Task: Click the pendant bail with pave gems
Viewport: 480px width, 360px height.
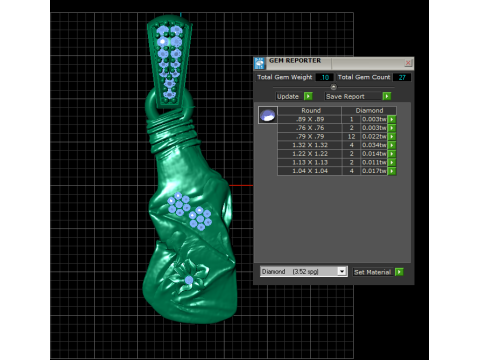Action: click(x=170, y=62)
